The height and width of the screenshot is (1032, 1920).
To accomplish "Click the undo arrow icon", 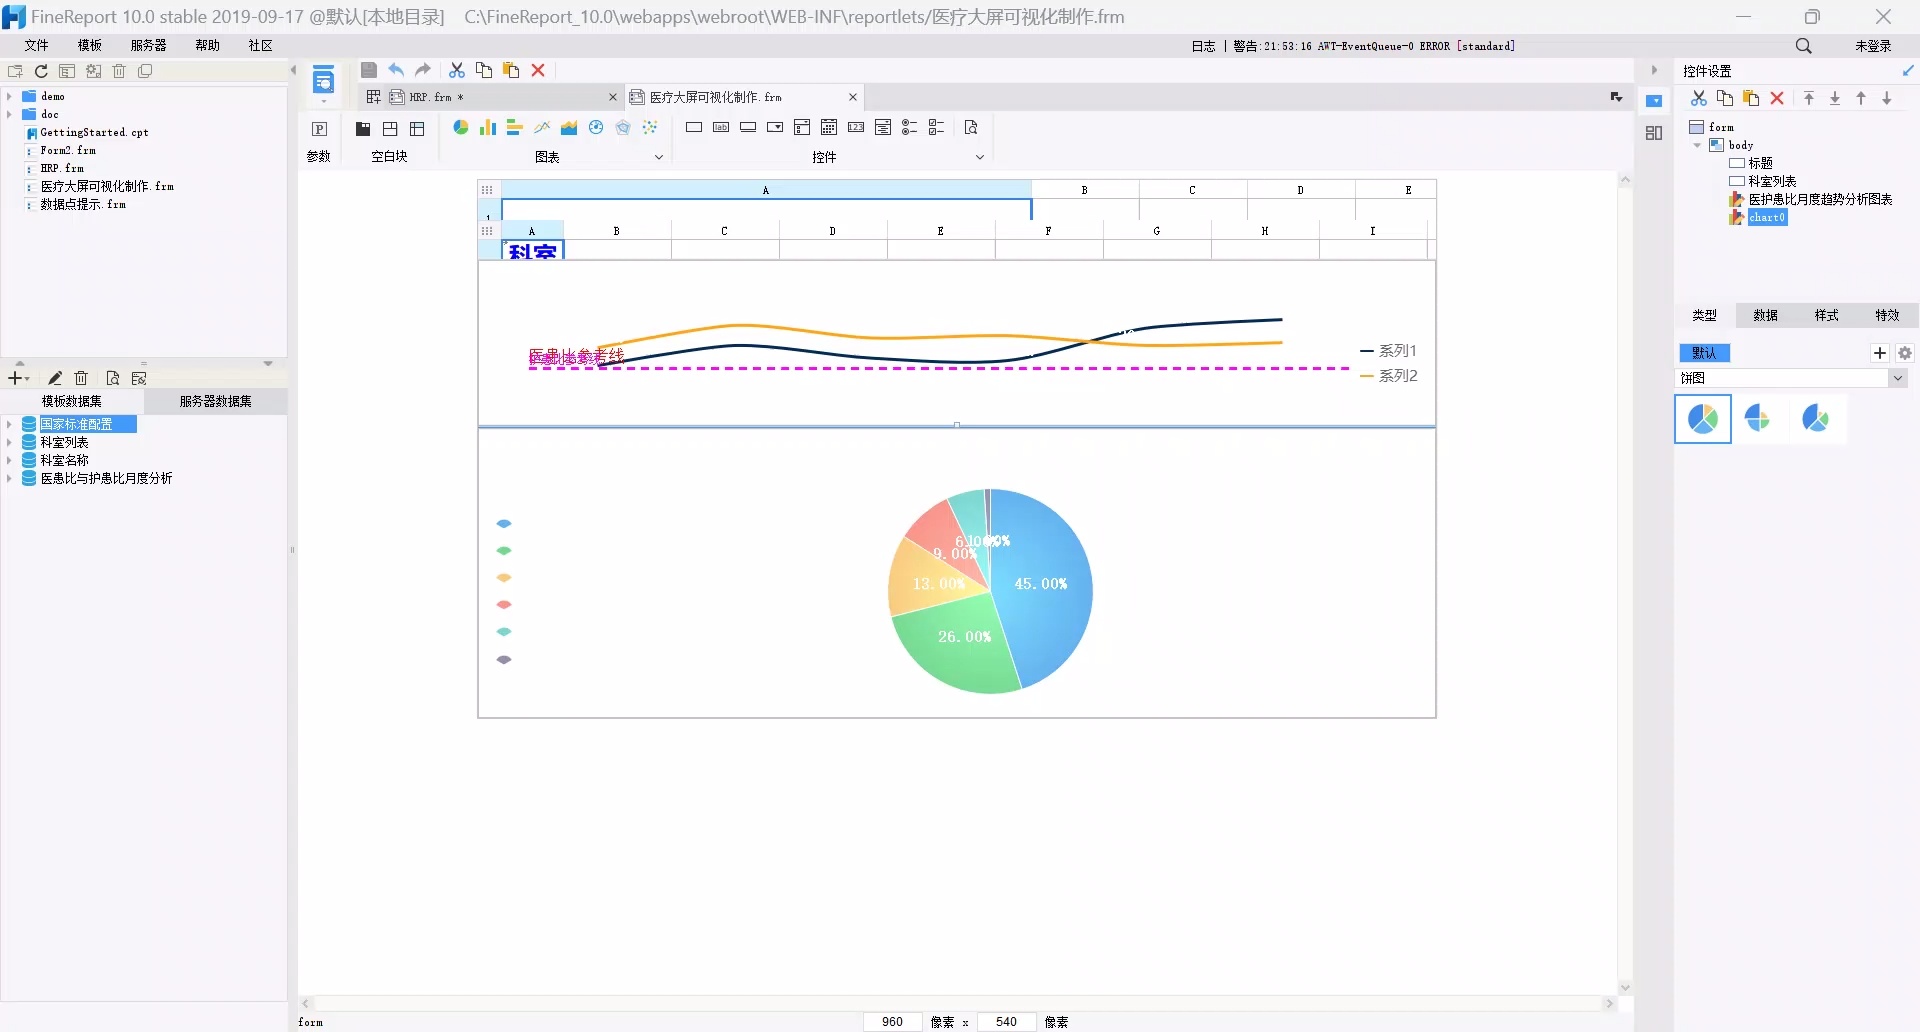I will click(396, 70).
